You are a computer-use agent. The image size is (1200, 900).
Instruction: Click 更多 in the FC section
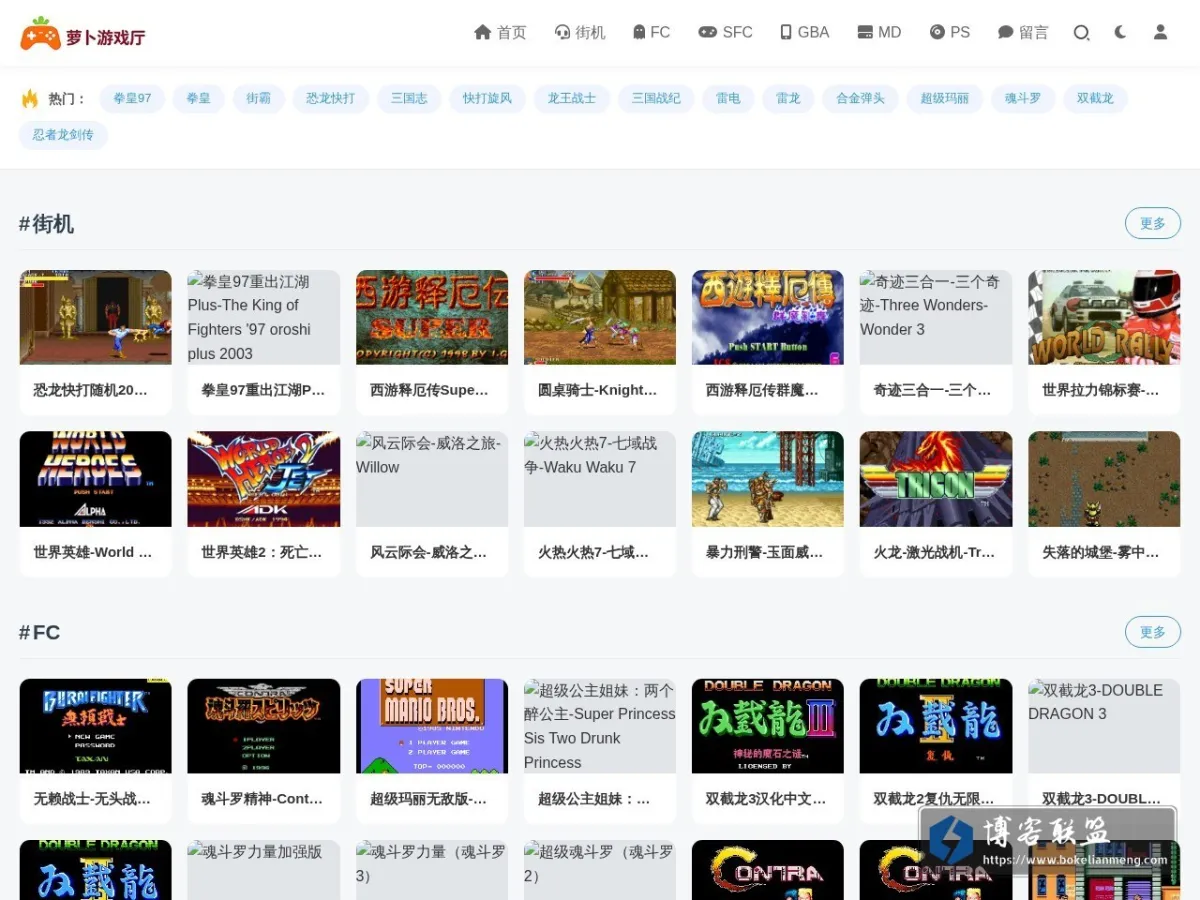pyautogui.click(x=1153, y=632)
